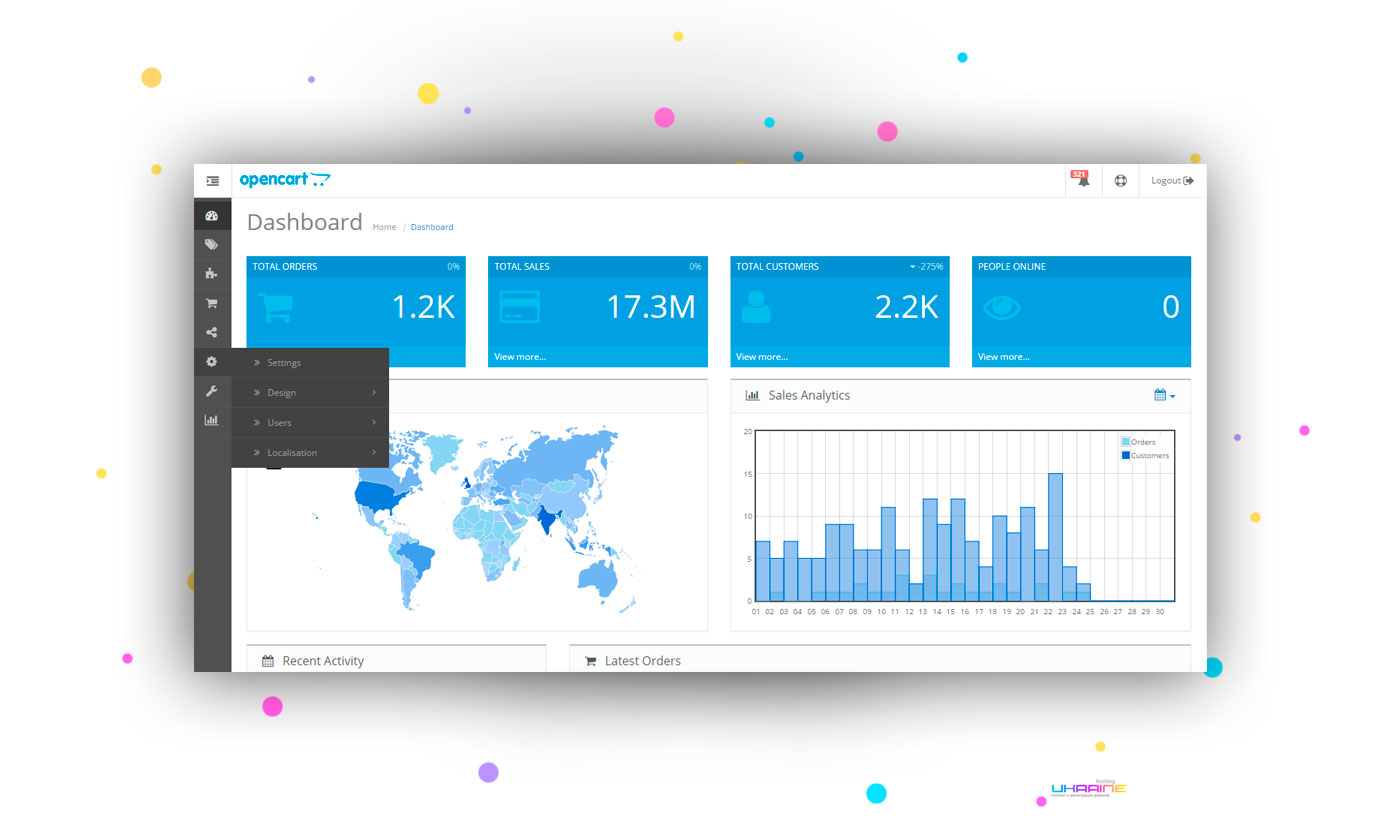Open Sales Analytics calendar range dropdown
The image size is (1400, 835).
click(x=1164, y=395)
